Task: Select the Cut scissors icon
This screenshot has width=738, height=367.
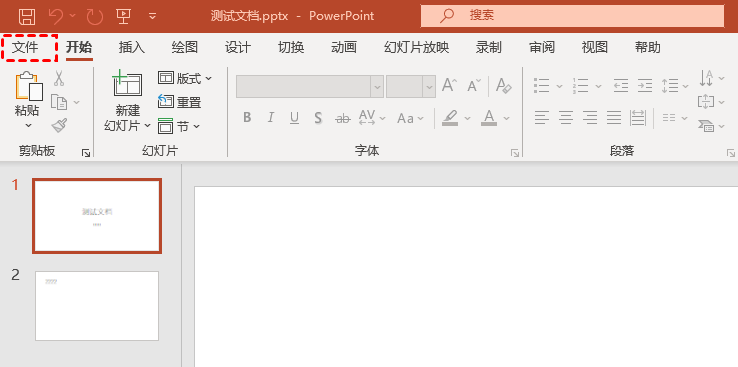Action: point(58,78)
